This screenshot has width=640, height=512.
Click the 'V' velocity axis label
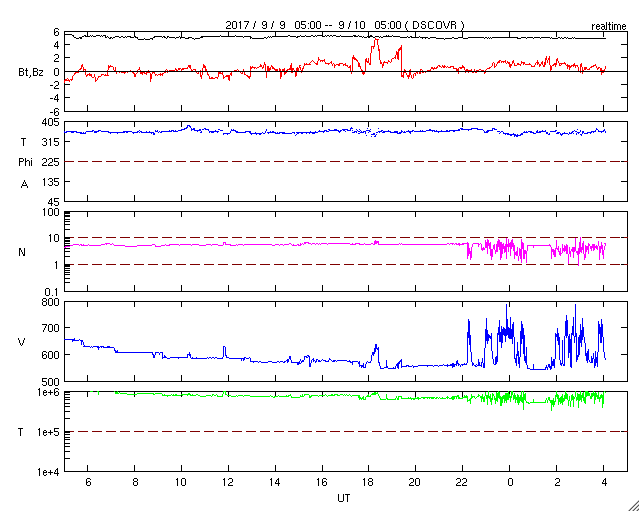click(22, 342)
